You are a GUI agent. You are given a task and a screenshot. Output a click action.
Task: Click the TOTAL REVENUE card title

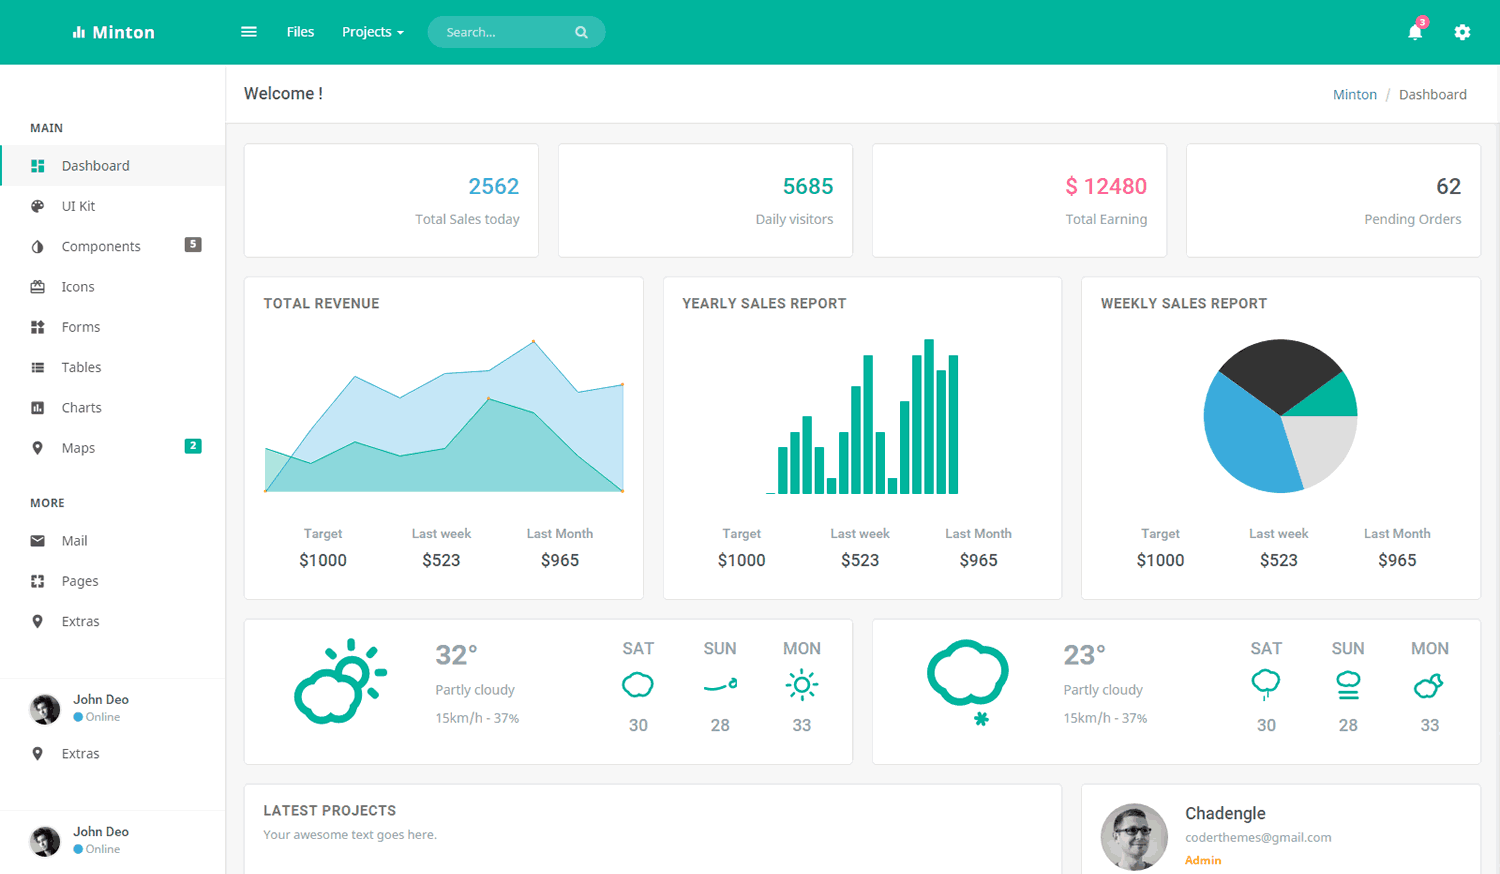321,303
